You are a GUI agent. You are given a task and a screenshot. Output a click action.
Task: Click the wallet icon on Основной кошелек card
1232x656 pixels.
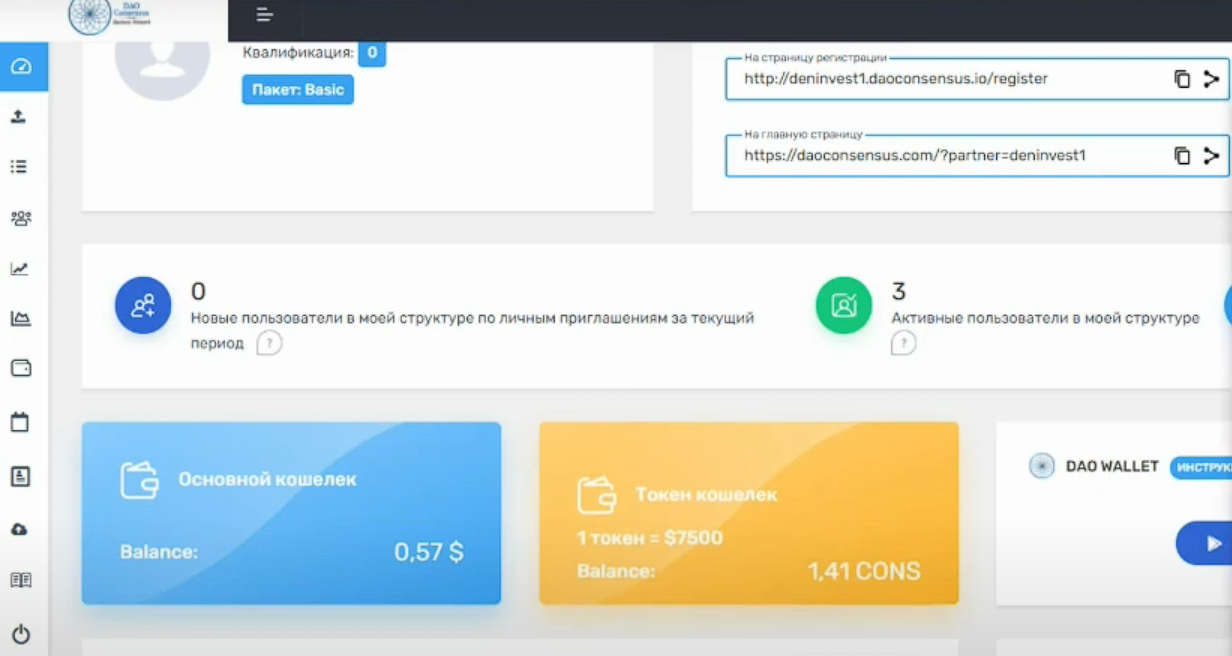(x=140, y=480)
